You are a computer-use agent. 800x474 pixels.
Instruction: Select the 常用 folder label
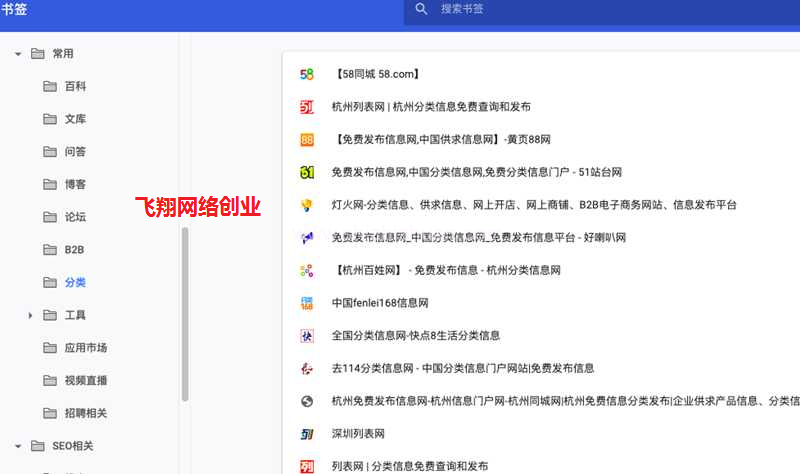pos(63,54)
